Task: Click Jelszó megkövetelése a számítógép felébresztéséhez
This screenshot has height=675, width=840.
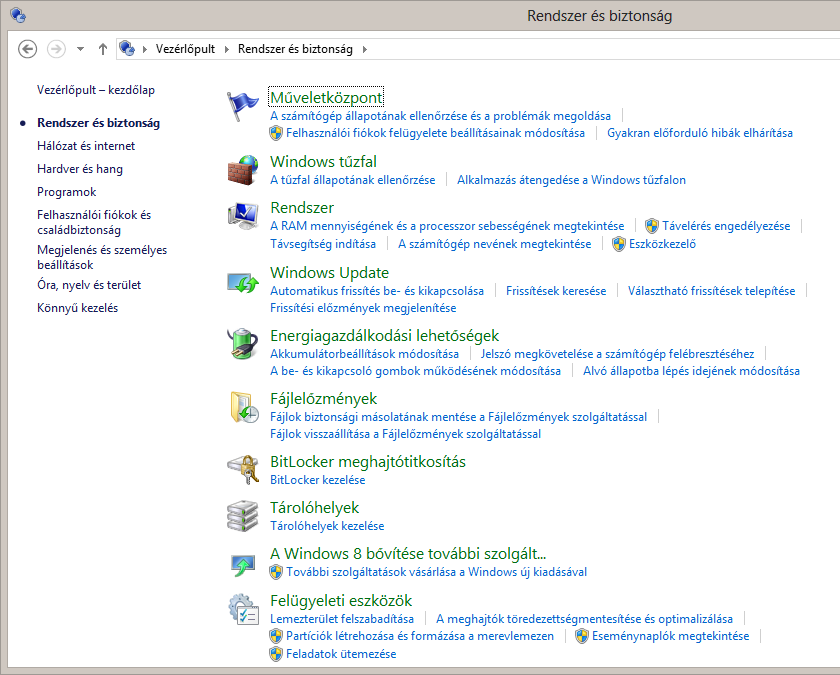Action: pos(617,354)
